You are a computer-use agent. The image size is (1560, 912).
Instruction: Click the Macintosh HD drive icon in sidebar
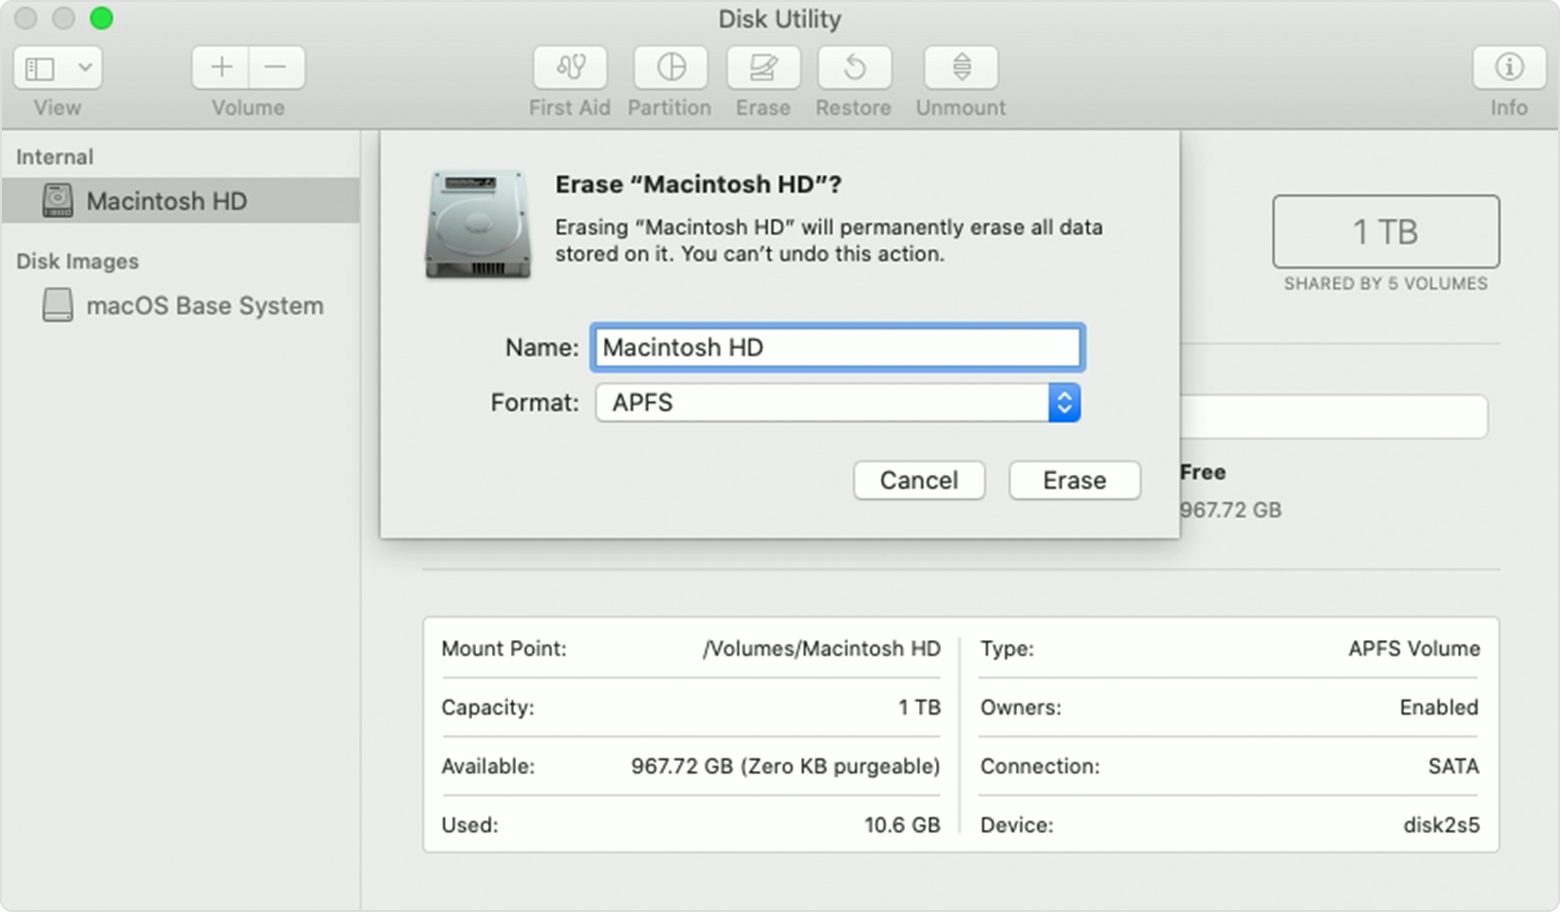point(58,200)
